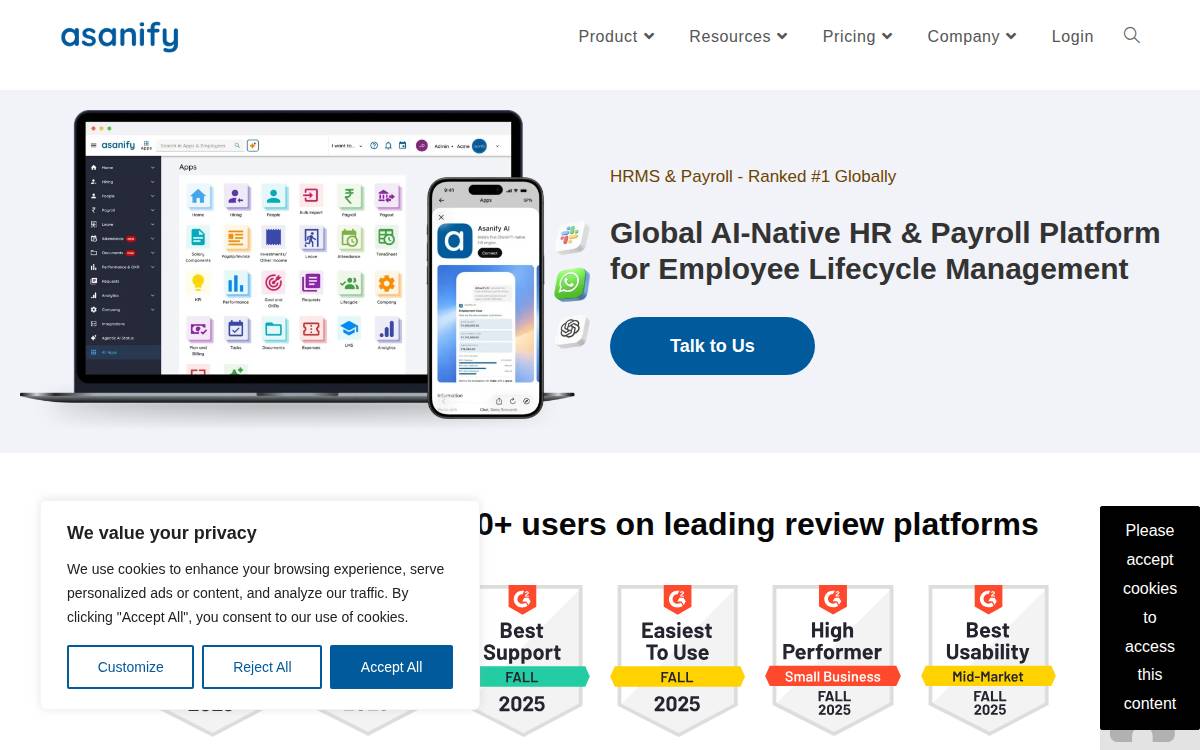Click the bell notification icon in laptop mockup
The height and width of the screenshot is (750, 1200).
(x=388, y=145)
